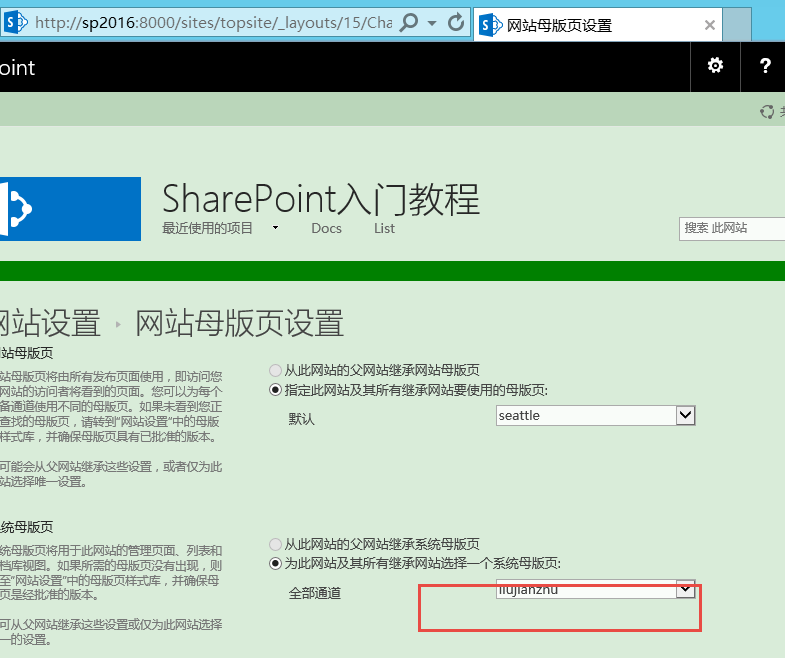
Task: Click the address bar search magnifier
Action: tap(409, 23)
